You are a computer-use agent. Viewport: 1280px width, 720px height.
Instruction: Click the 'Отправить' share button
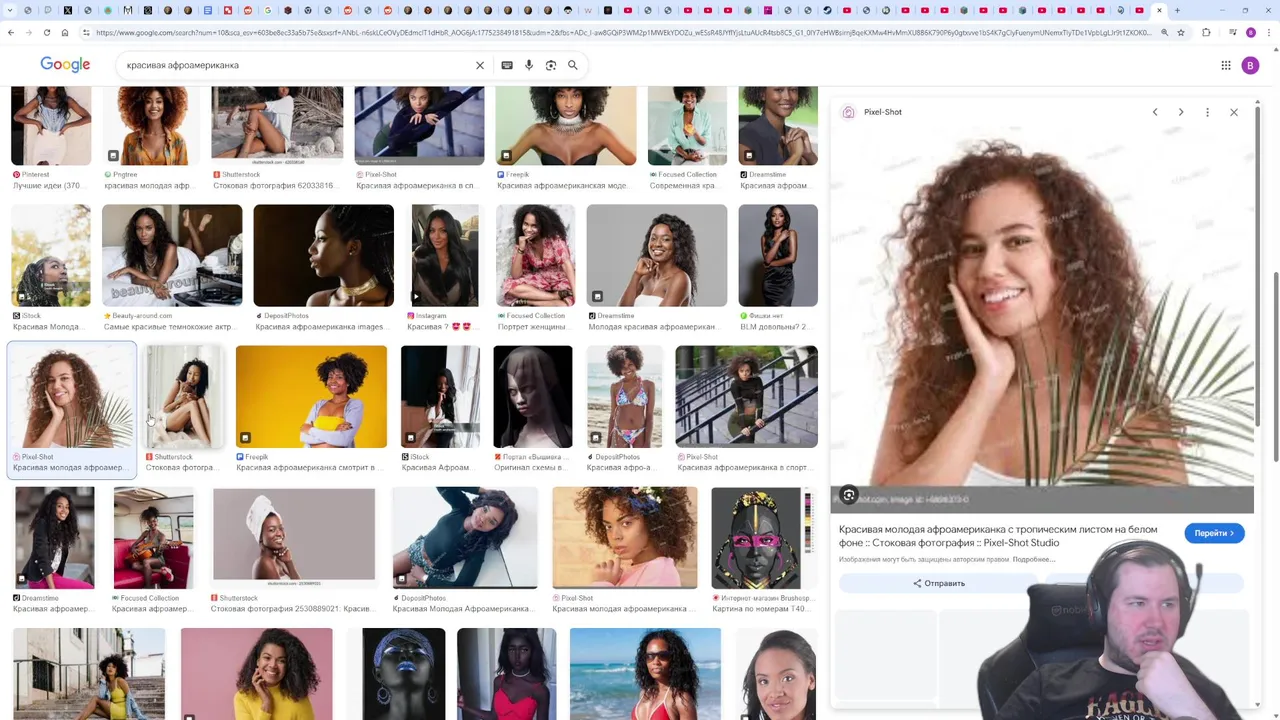click(x=939, y=583)
